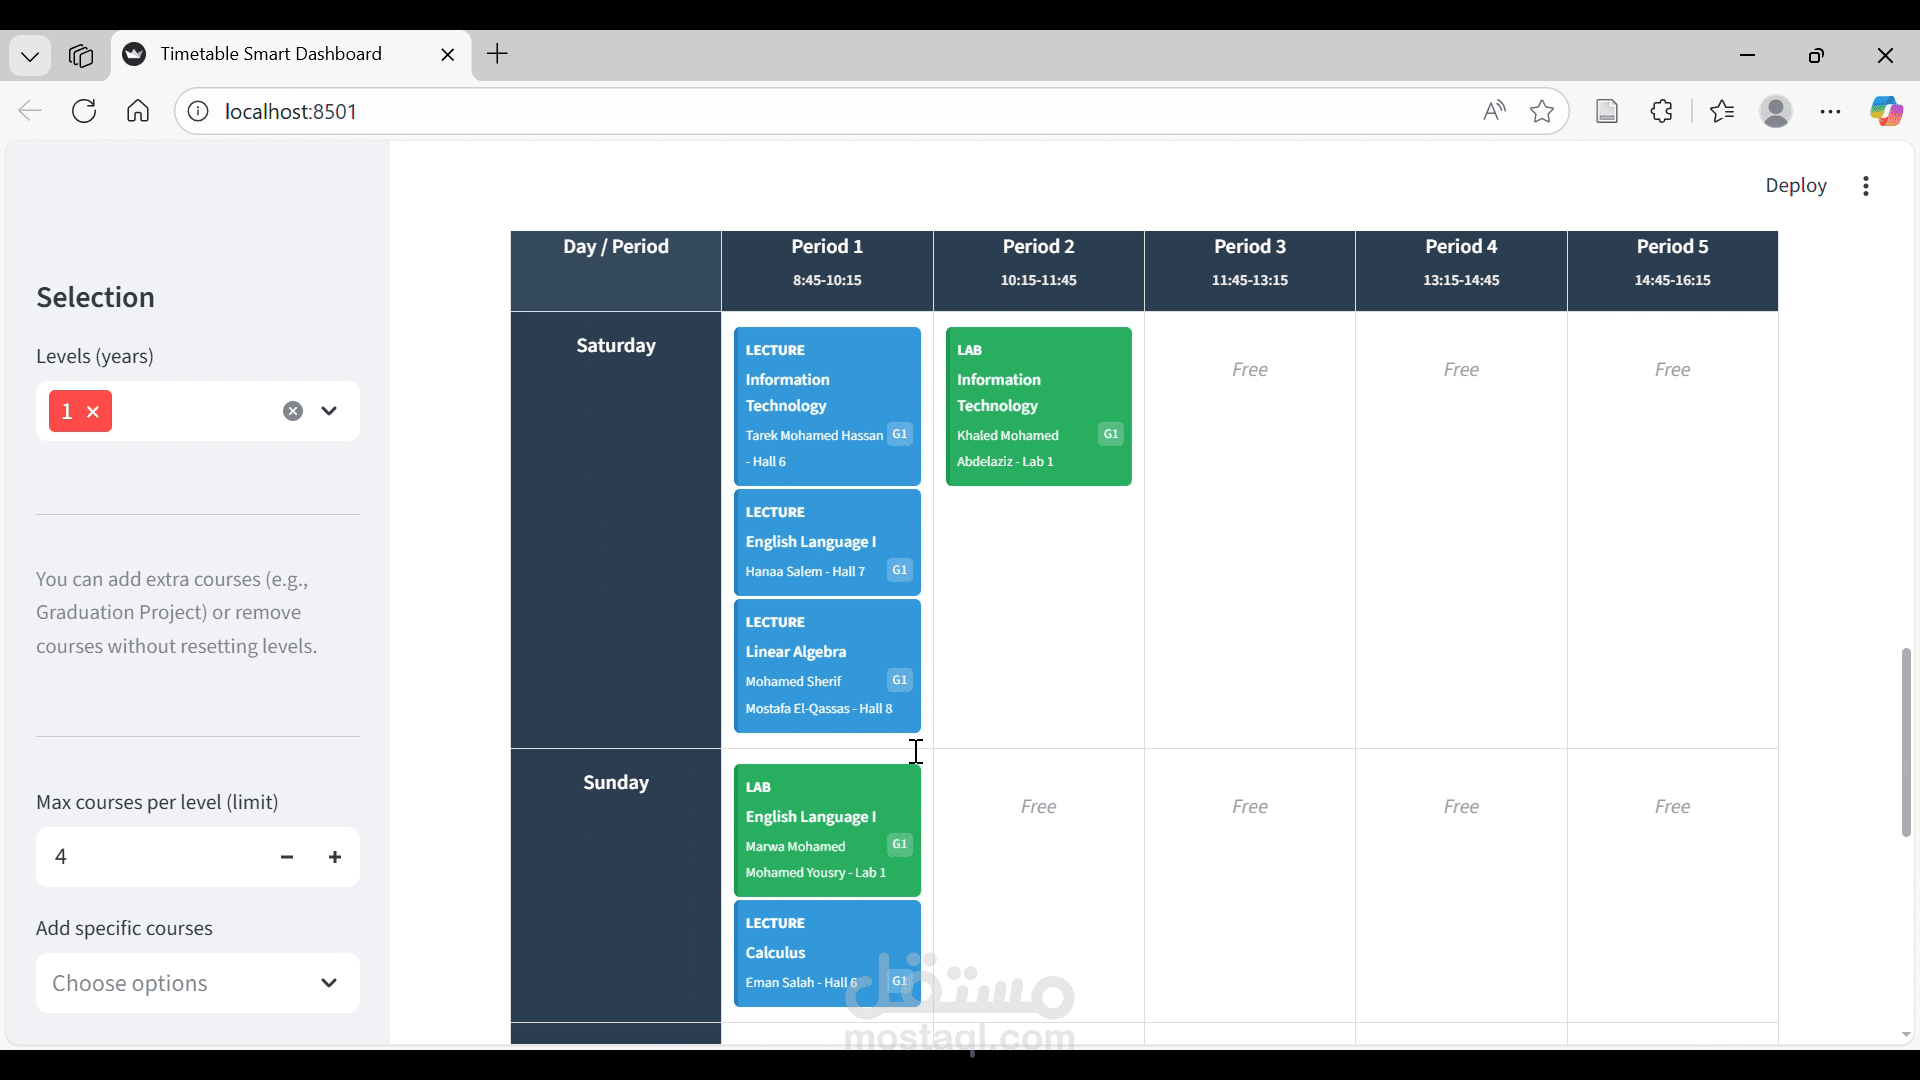1920x1080 pixels.
Task: Open Read aloud in address bar
Action: 1494,111
